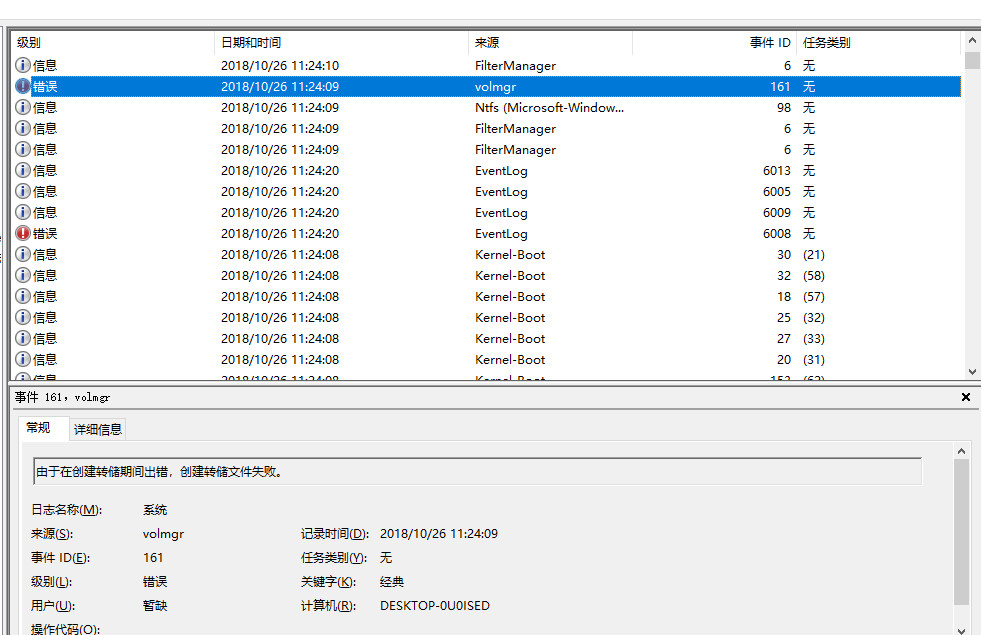Sort events by 日期和时间 column header
Viewport: 981px width, 635px height.
tap(340, 43)
